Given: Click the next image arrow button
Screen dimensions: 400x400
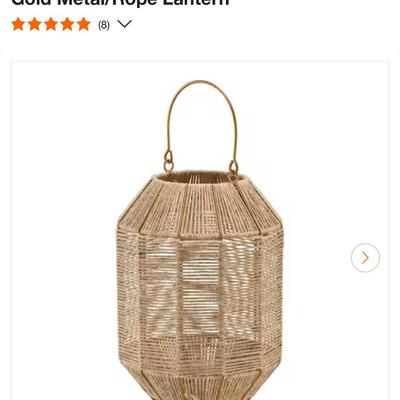Looking at the screenshot, I should pyautogui.click(x=365, y=257).
